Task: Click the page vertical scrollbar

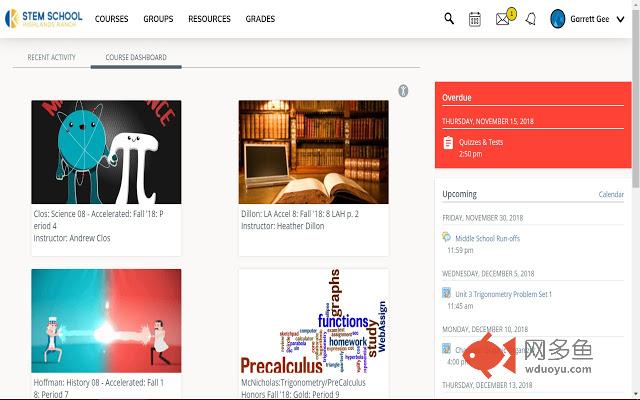Action: pyautogui.click(x=636, y=98)
